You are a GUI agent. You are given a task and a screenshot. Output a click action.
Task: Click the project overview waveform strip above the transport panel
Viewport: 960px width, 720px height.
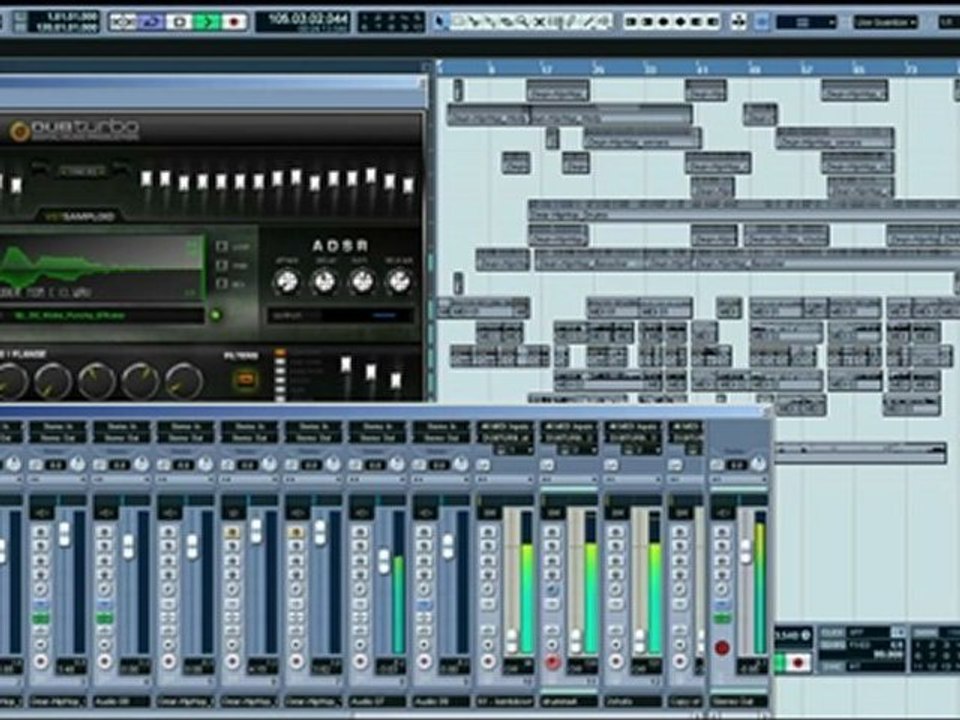pos(861,454)
